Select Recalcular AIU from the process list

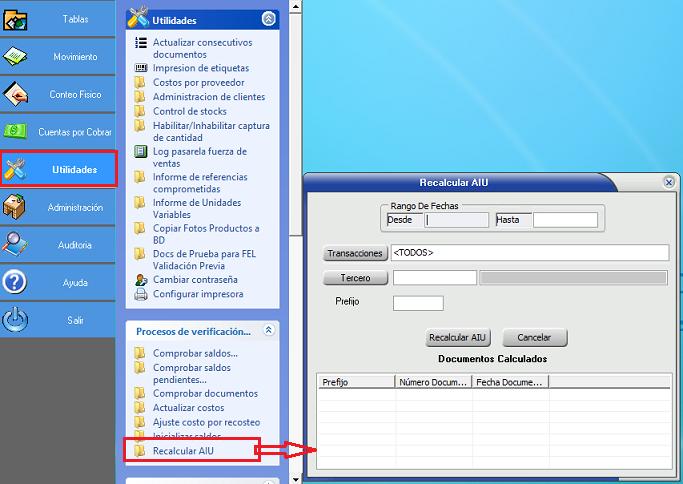183,451
